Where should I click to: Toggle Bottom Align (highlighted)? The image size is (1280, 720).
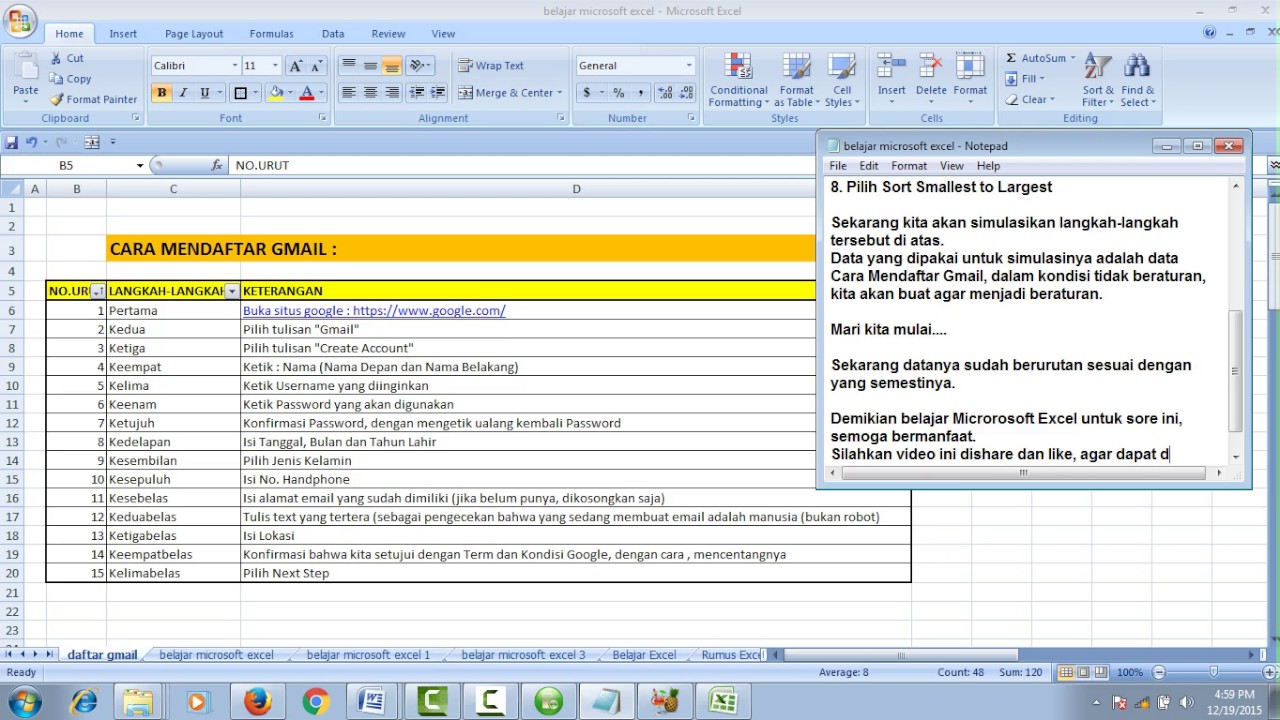click(392, 66)
